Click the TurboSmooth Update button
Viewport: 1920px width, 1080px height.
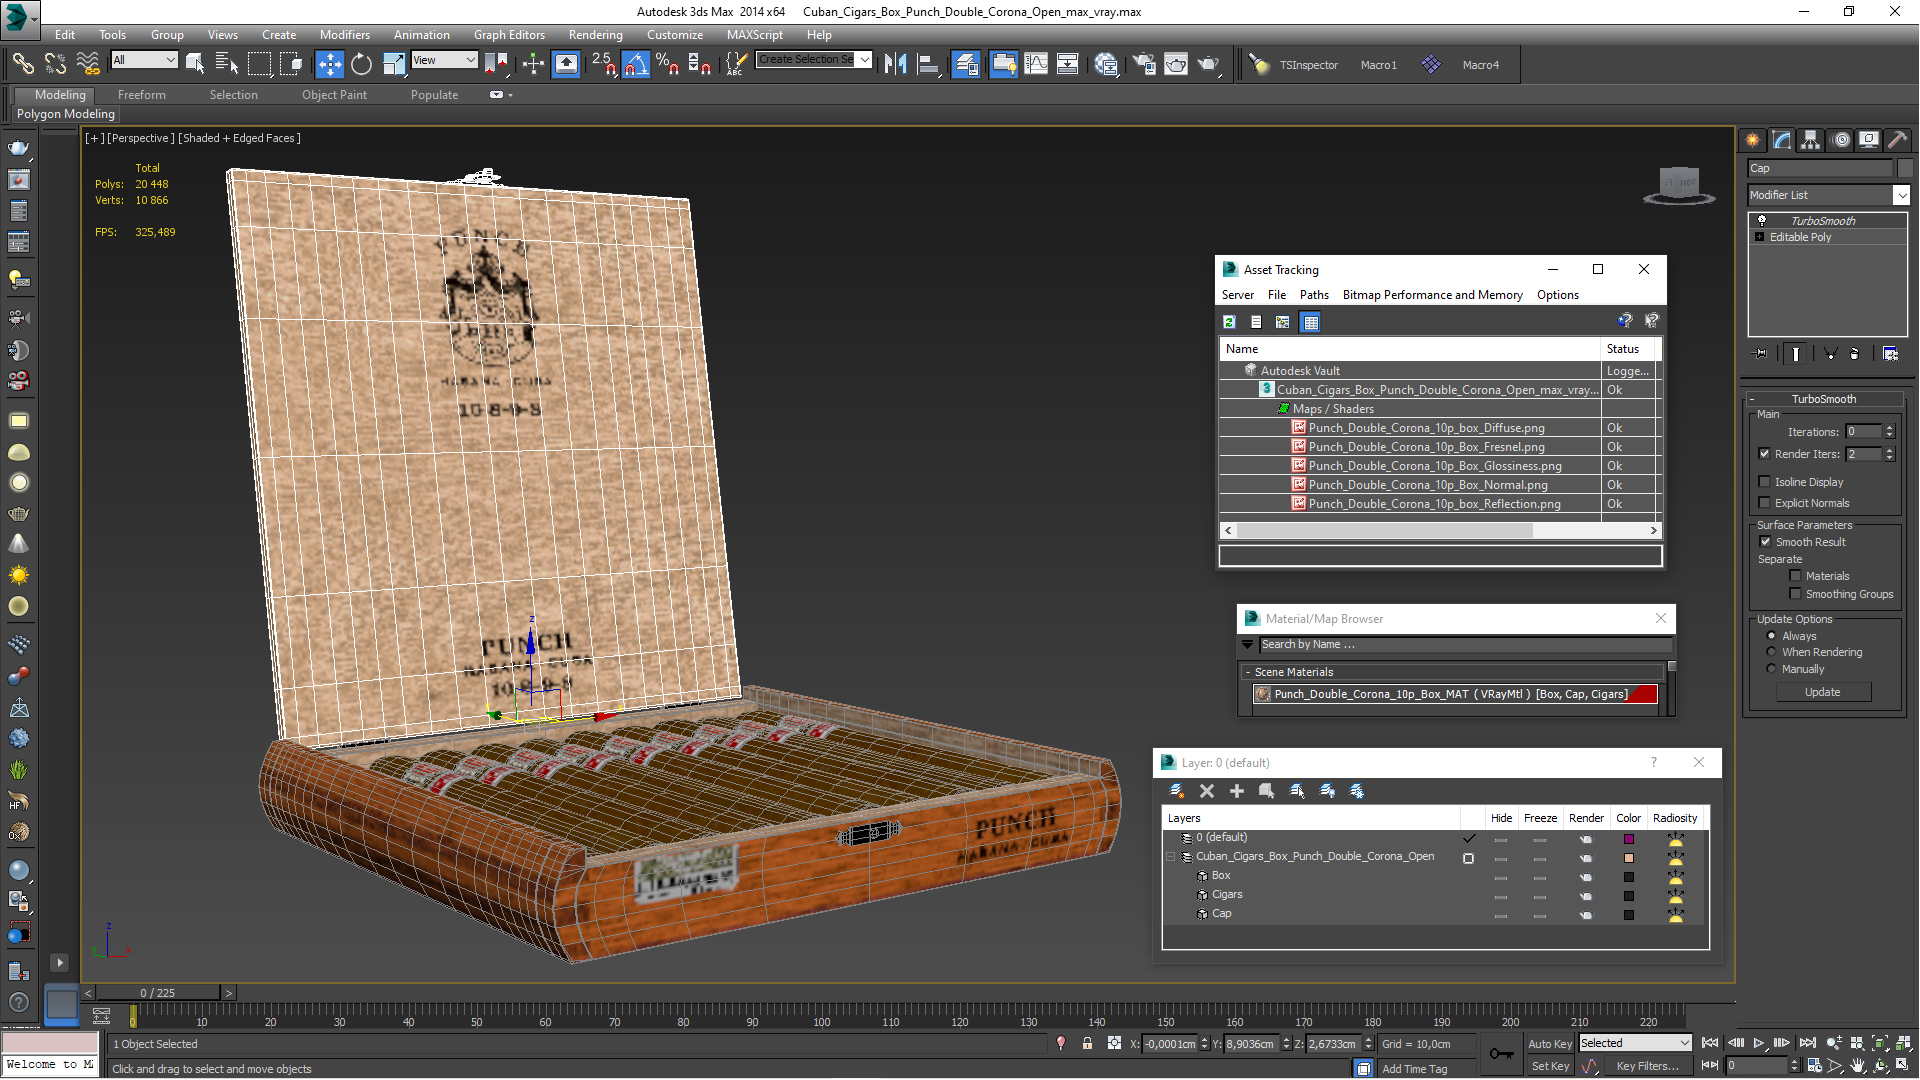click(1822, 692)
